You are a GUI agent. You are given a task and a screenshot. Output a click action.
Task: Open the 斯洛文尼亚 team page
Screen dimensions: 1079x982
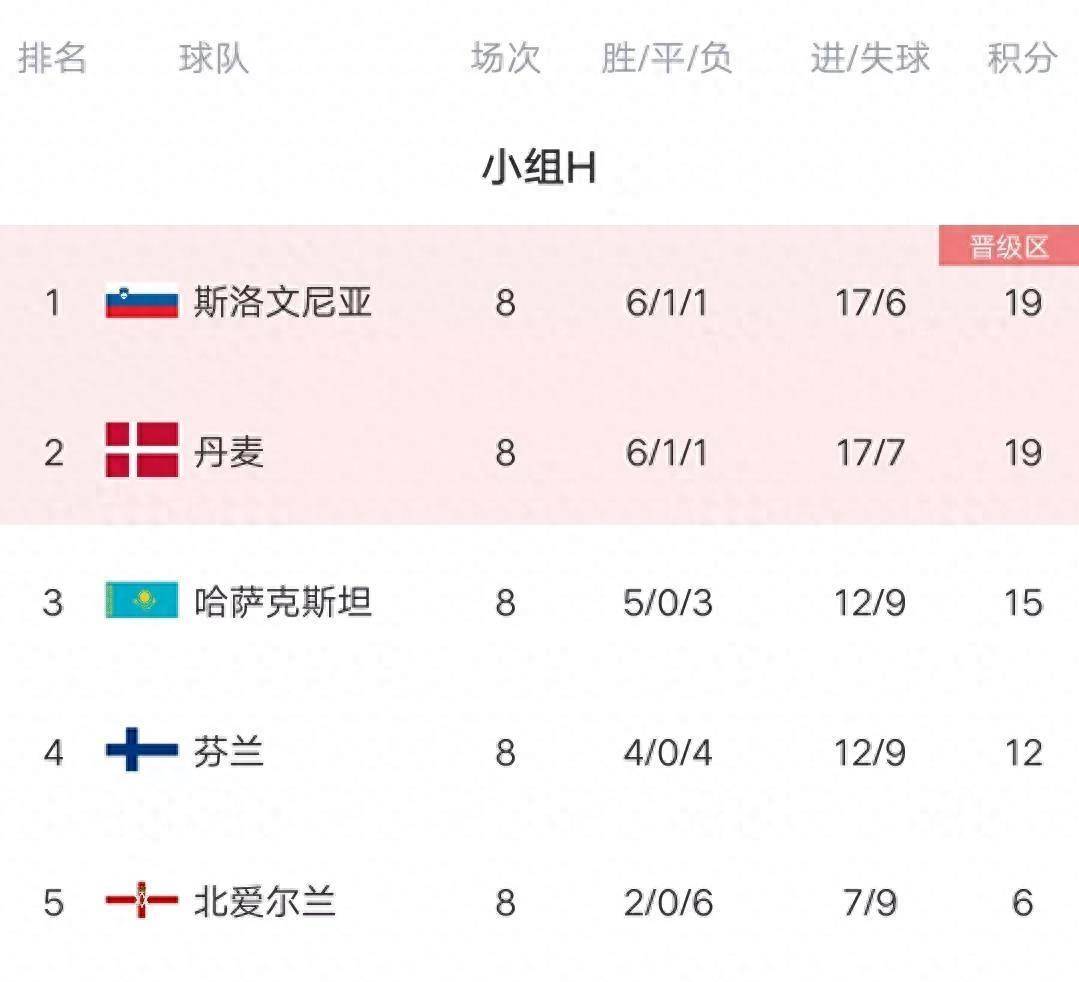tap(283, 301)
